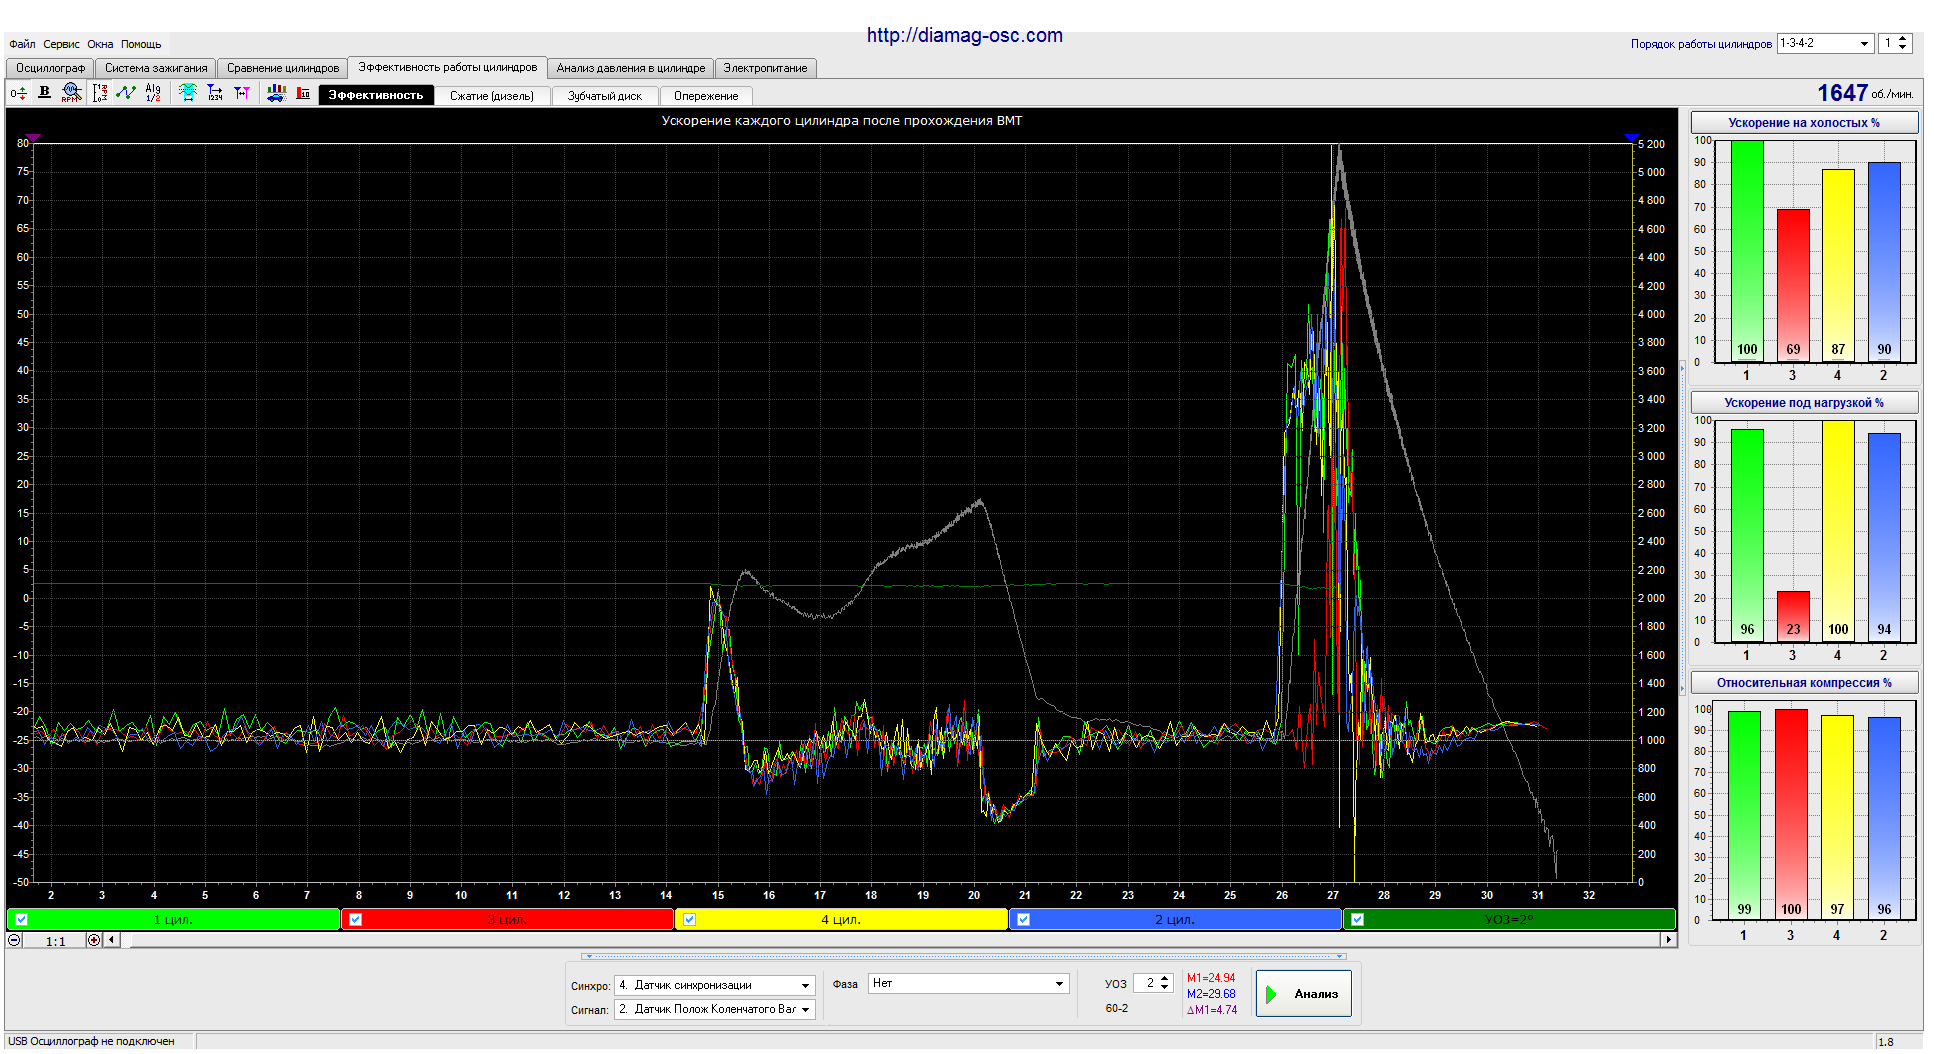Click the M2=29.68 marker value
This screenshot has width=1934, height=1054.
(x=1210, y=994)
